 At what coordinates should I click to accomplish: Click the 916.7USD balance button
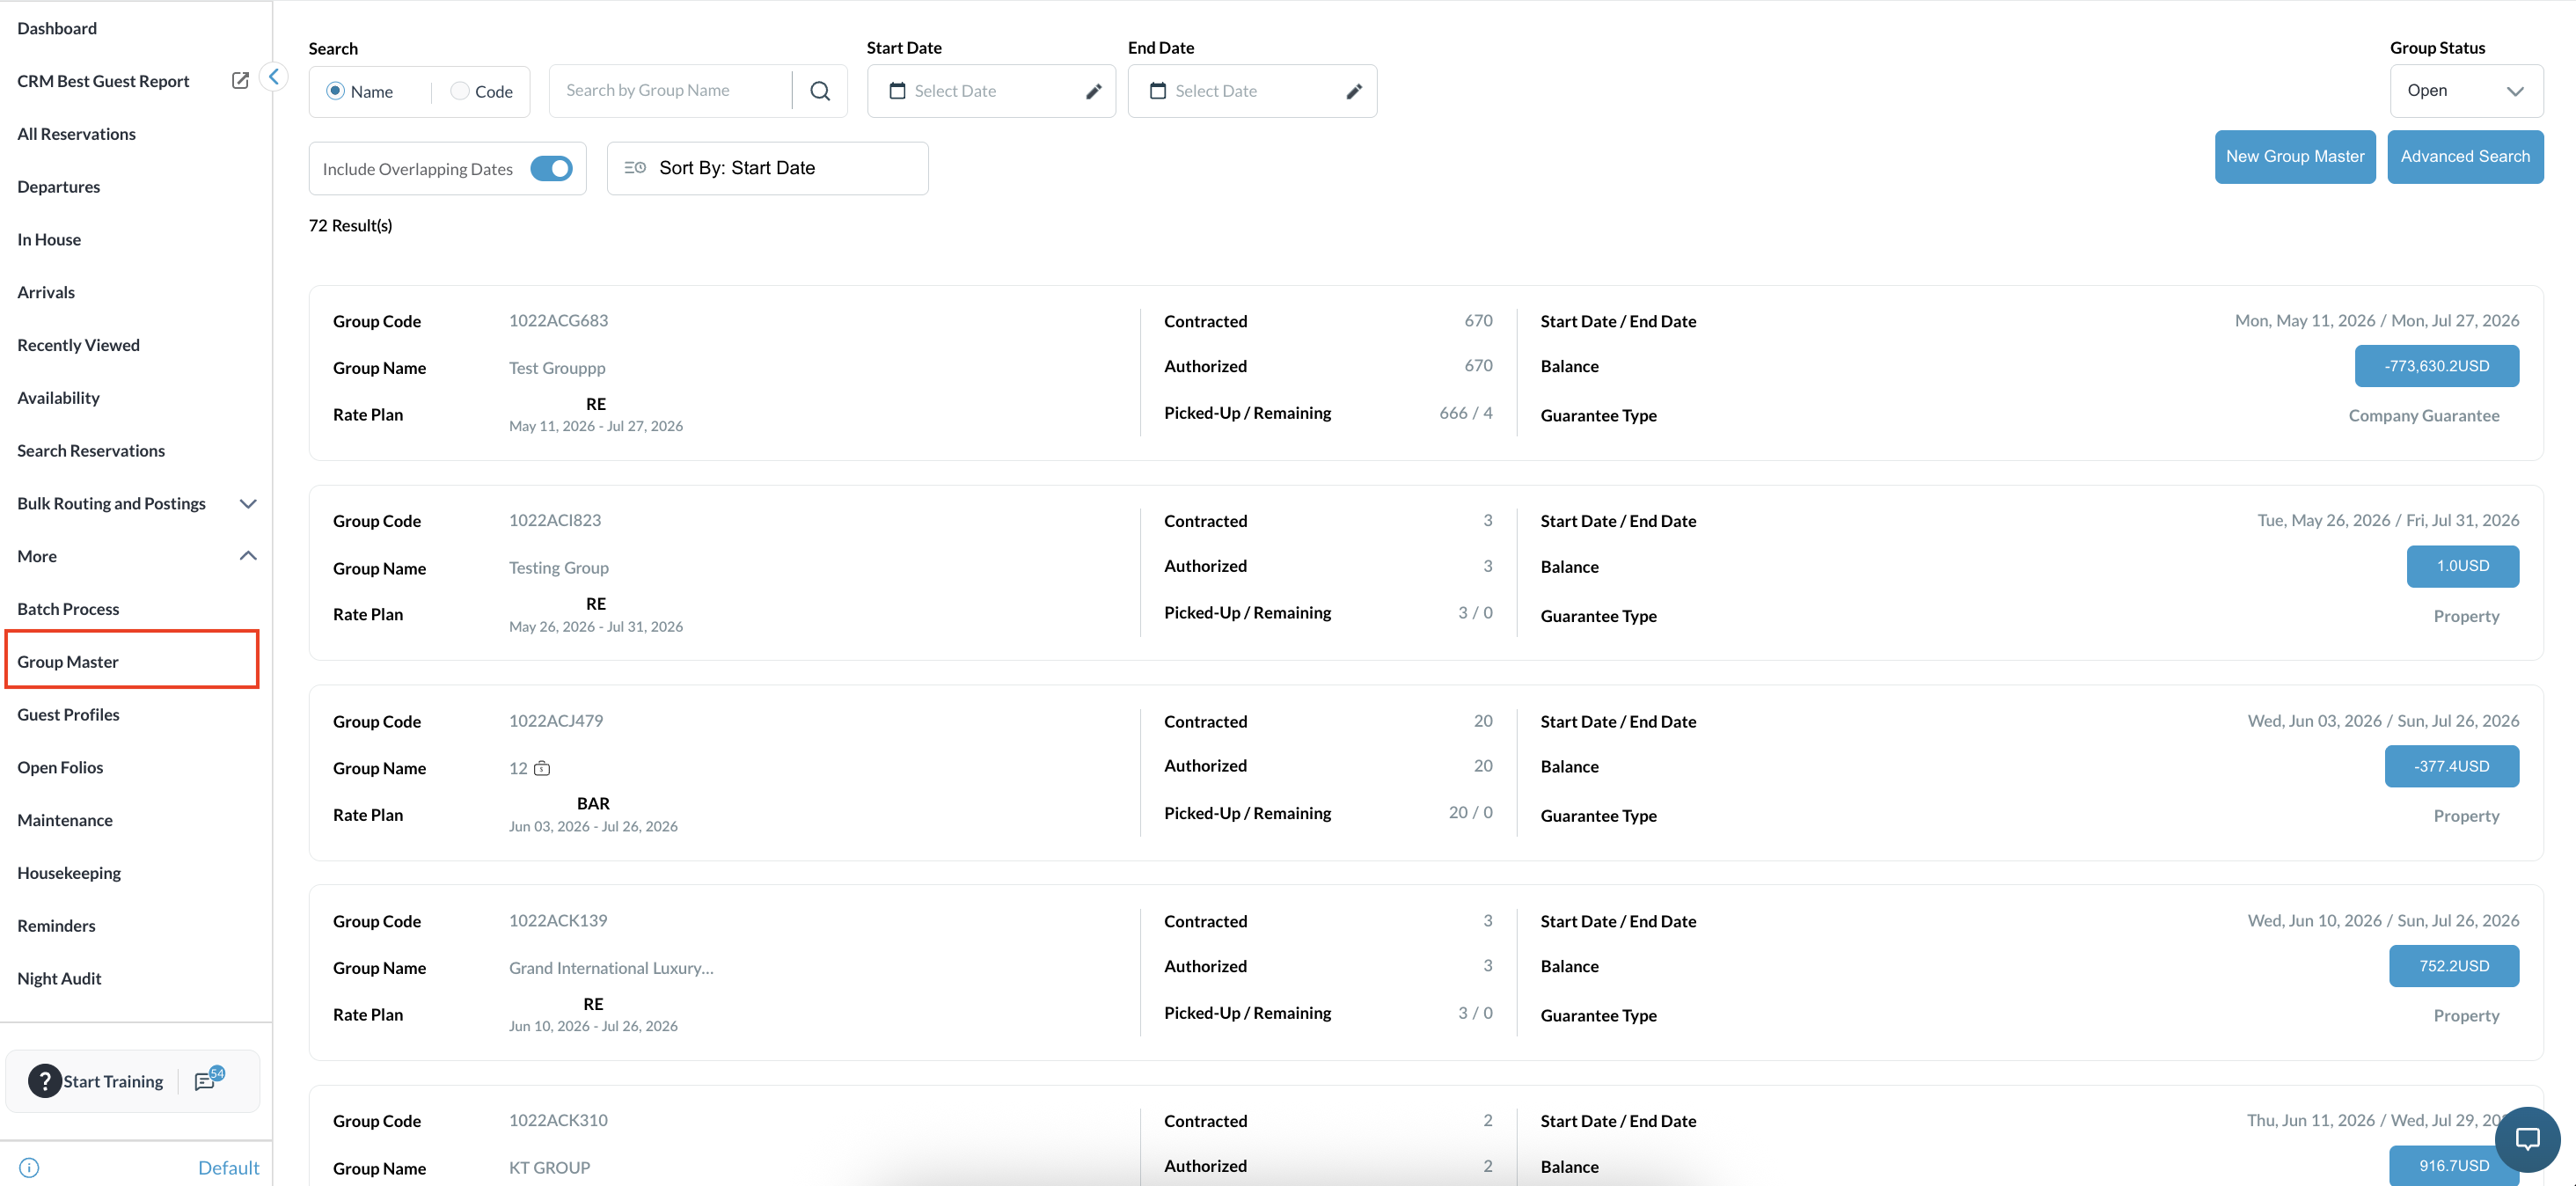(2453, 1165)
